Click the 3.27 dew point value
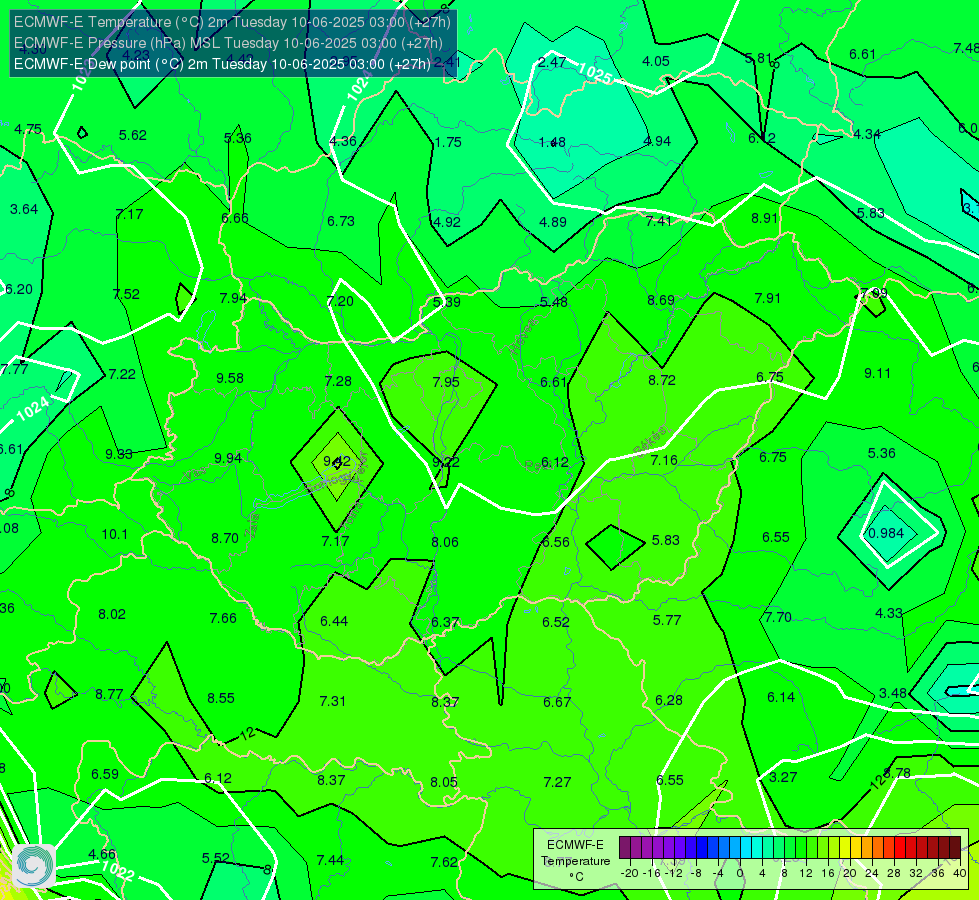The image size is (979, 900). tap(783, 778)
